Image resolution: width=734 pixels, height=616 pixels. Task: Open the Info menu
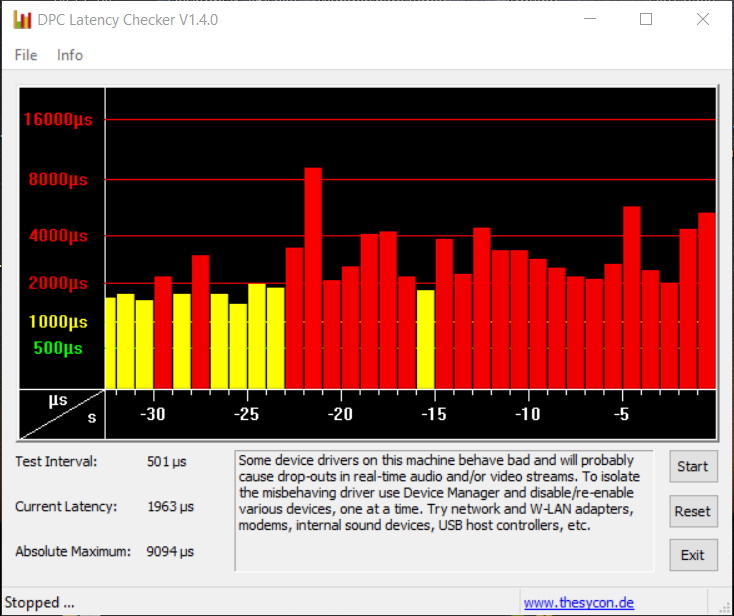coord(70,55)
